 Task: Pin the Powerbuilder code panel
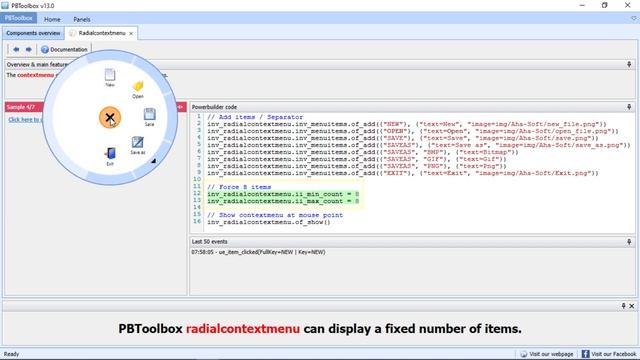(x=629, y=107)
